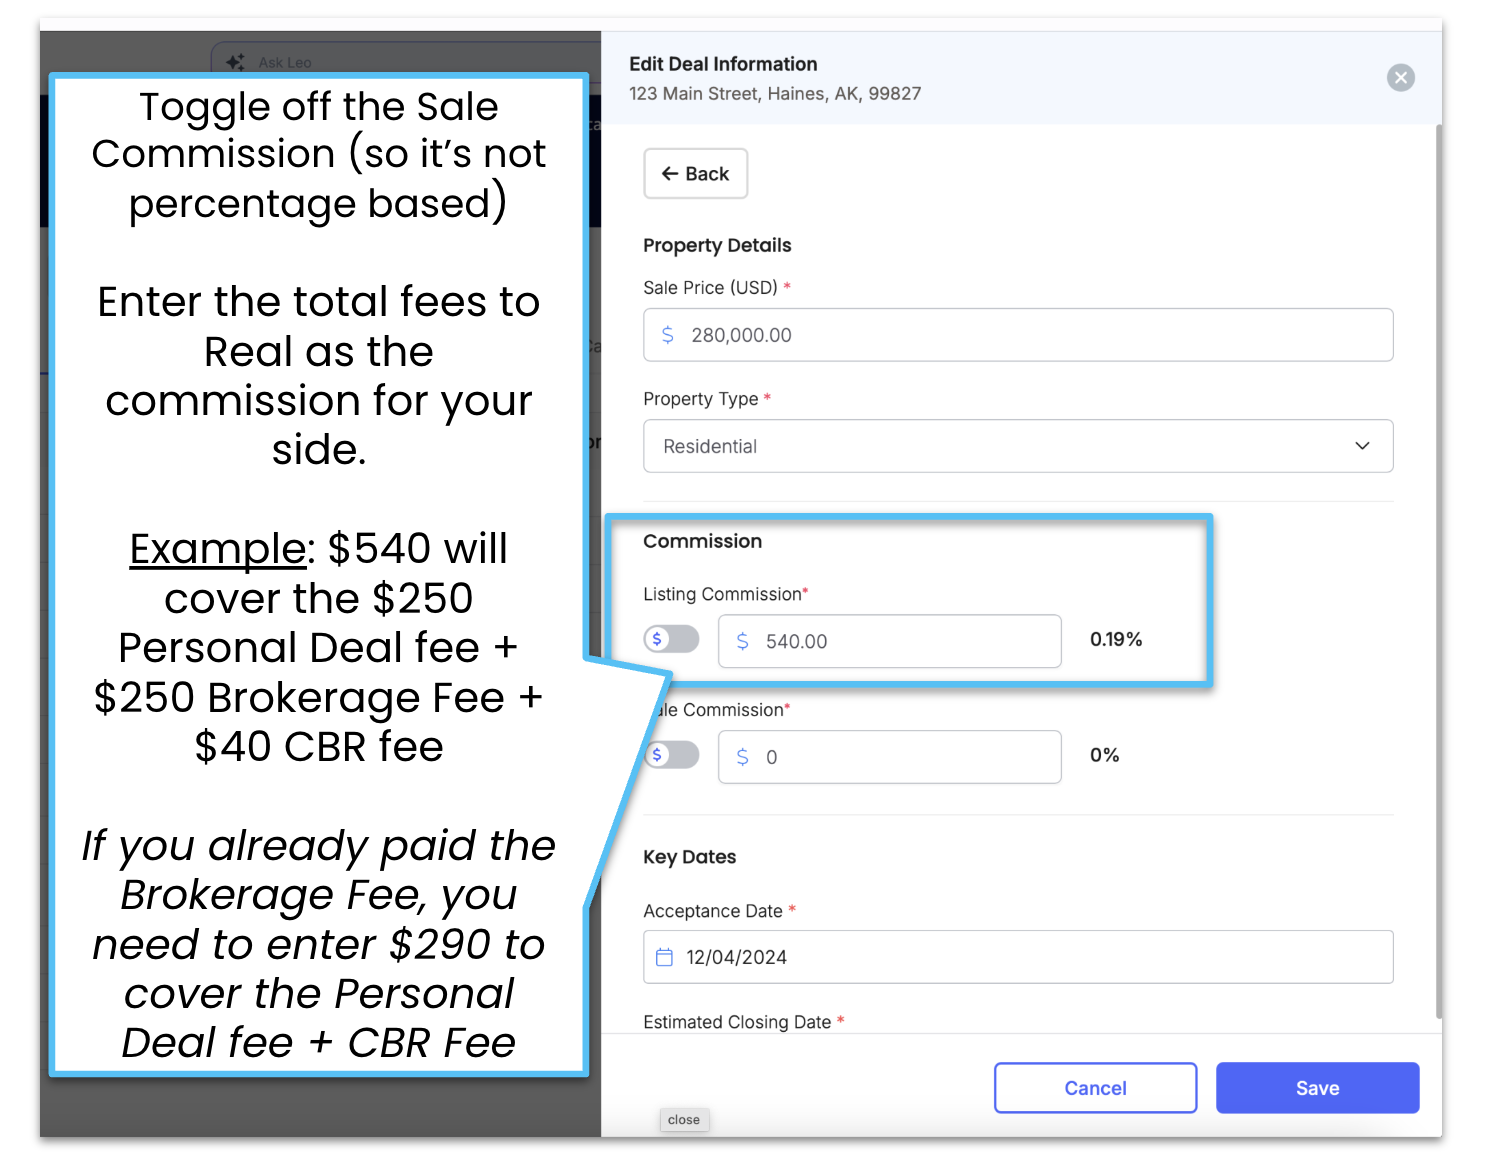
Task: Click the Back arrow button
Action: pyautogui.click(x=695, y=173)
